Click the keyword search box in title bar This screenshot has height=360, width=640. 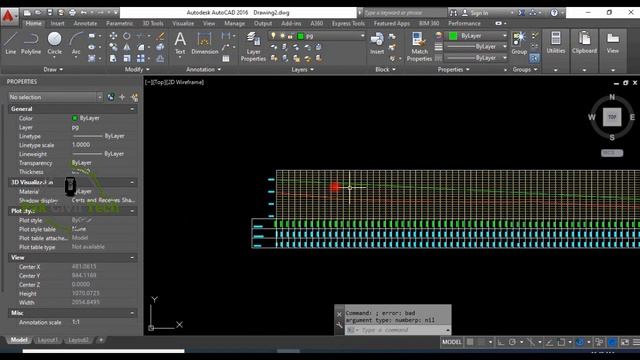(x=404, y=13)
